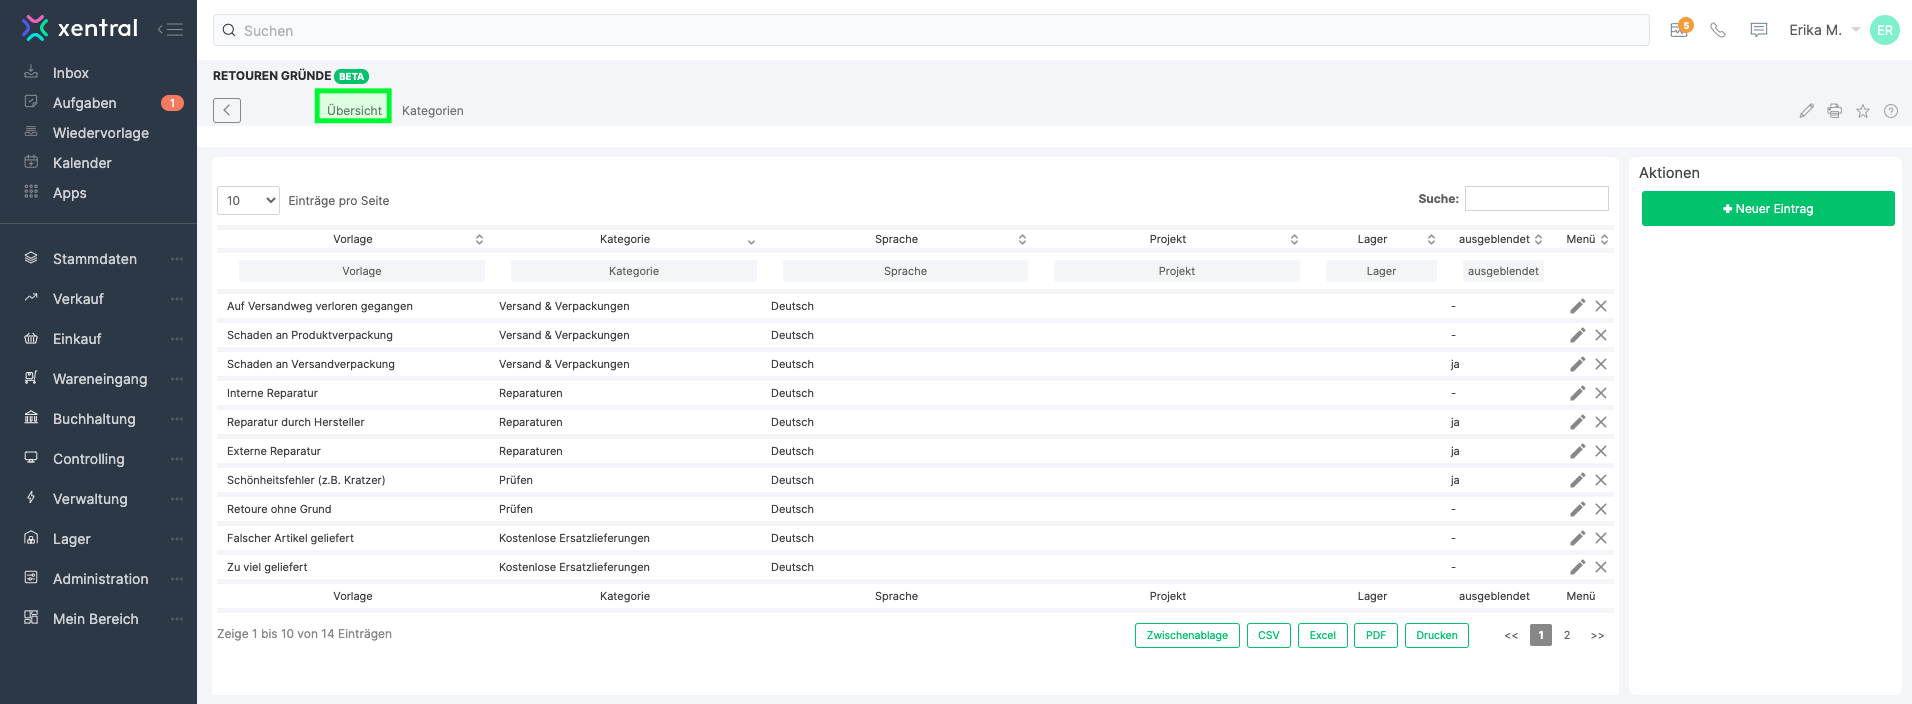Delete the 'Zu viel geliefert' row

point(1601,567)
